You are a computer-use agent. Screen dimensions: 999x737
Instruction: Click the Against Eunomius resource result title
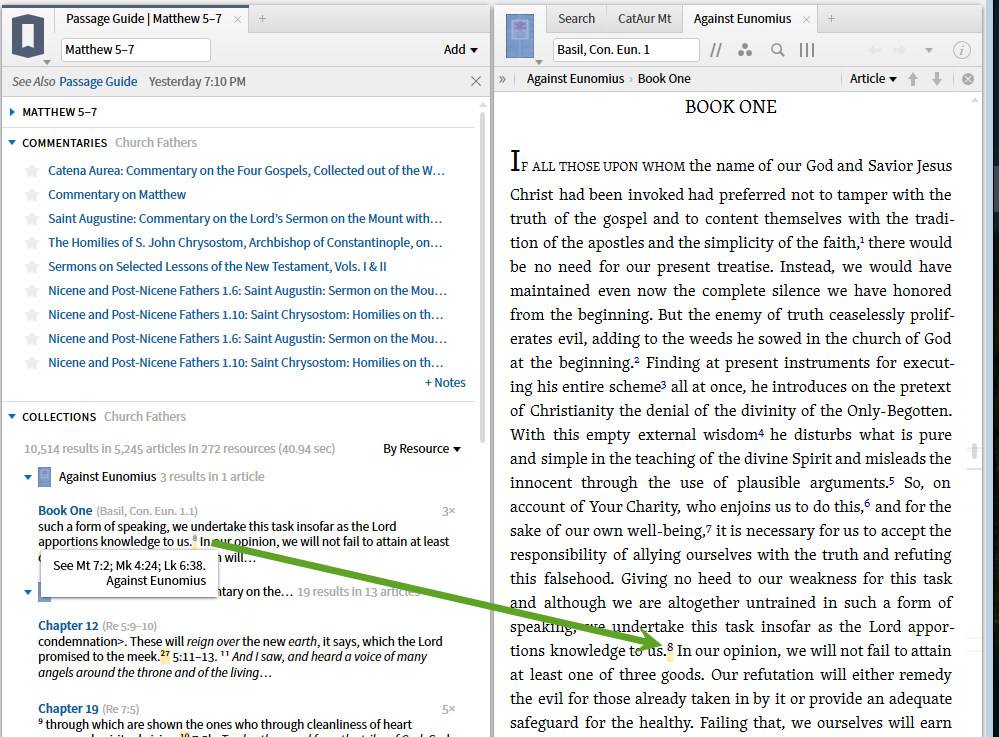[107, 477]
